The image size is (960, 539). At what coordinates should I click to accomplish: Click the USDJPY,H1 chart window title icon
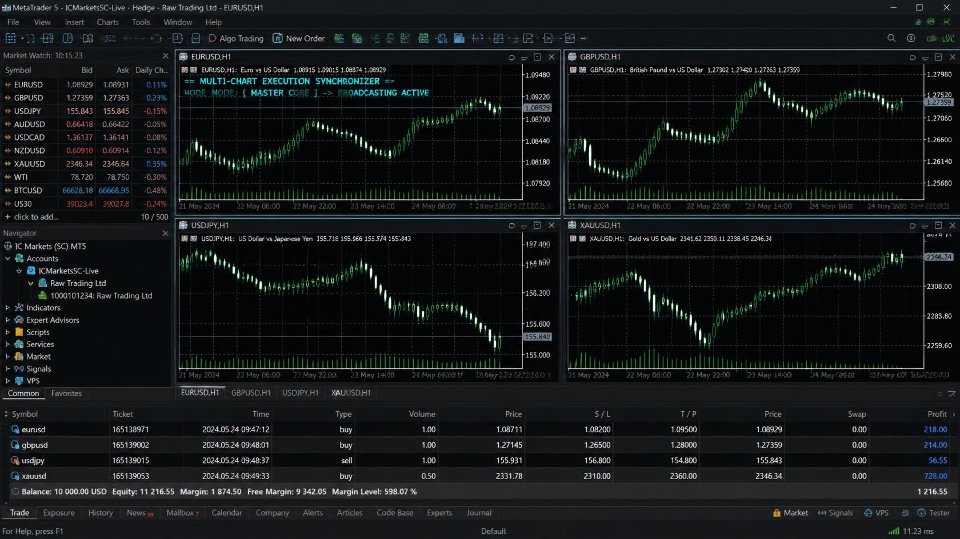click(x=183, y=225)
